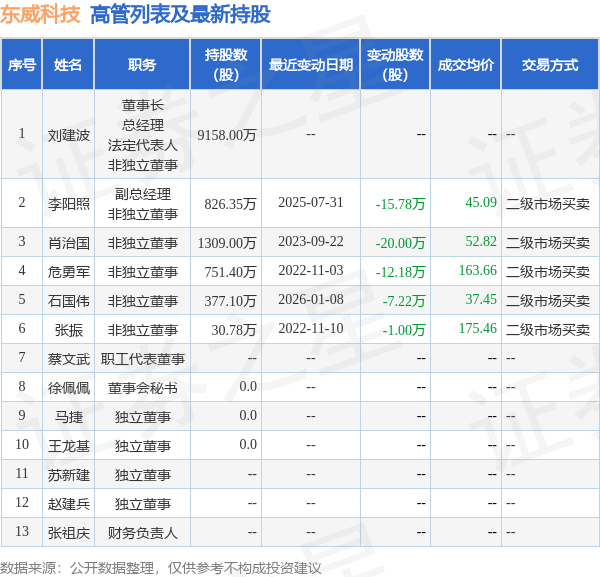
Task: Click the change value -15.78万
Action: coord(400,204)
